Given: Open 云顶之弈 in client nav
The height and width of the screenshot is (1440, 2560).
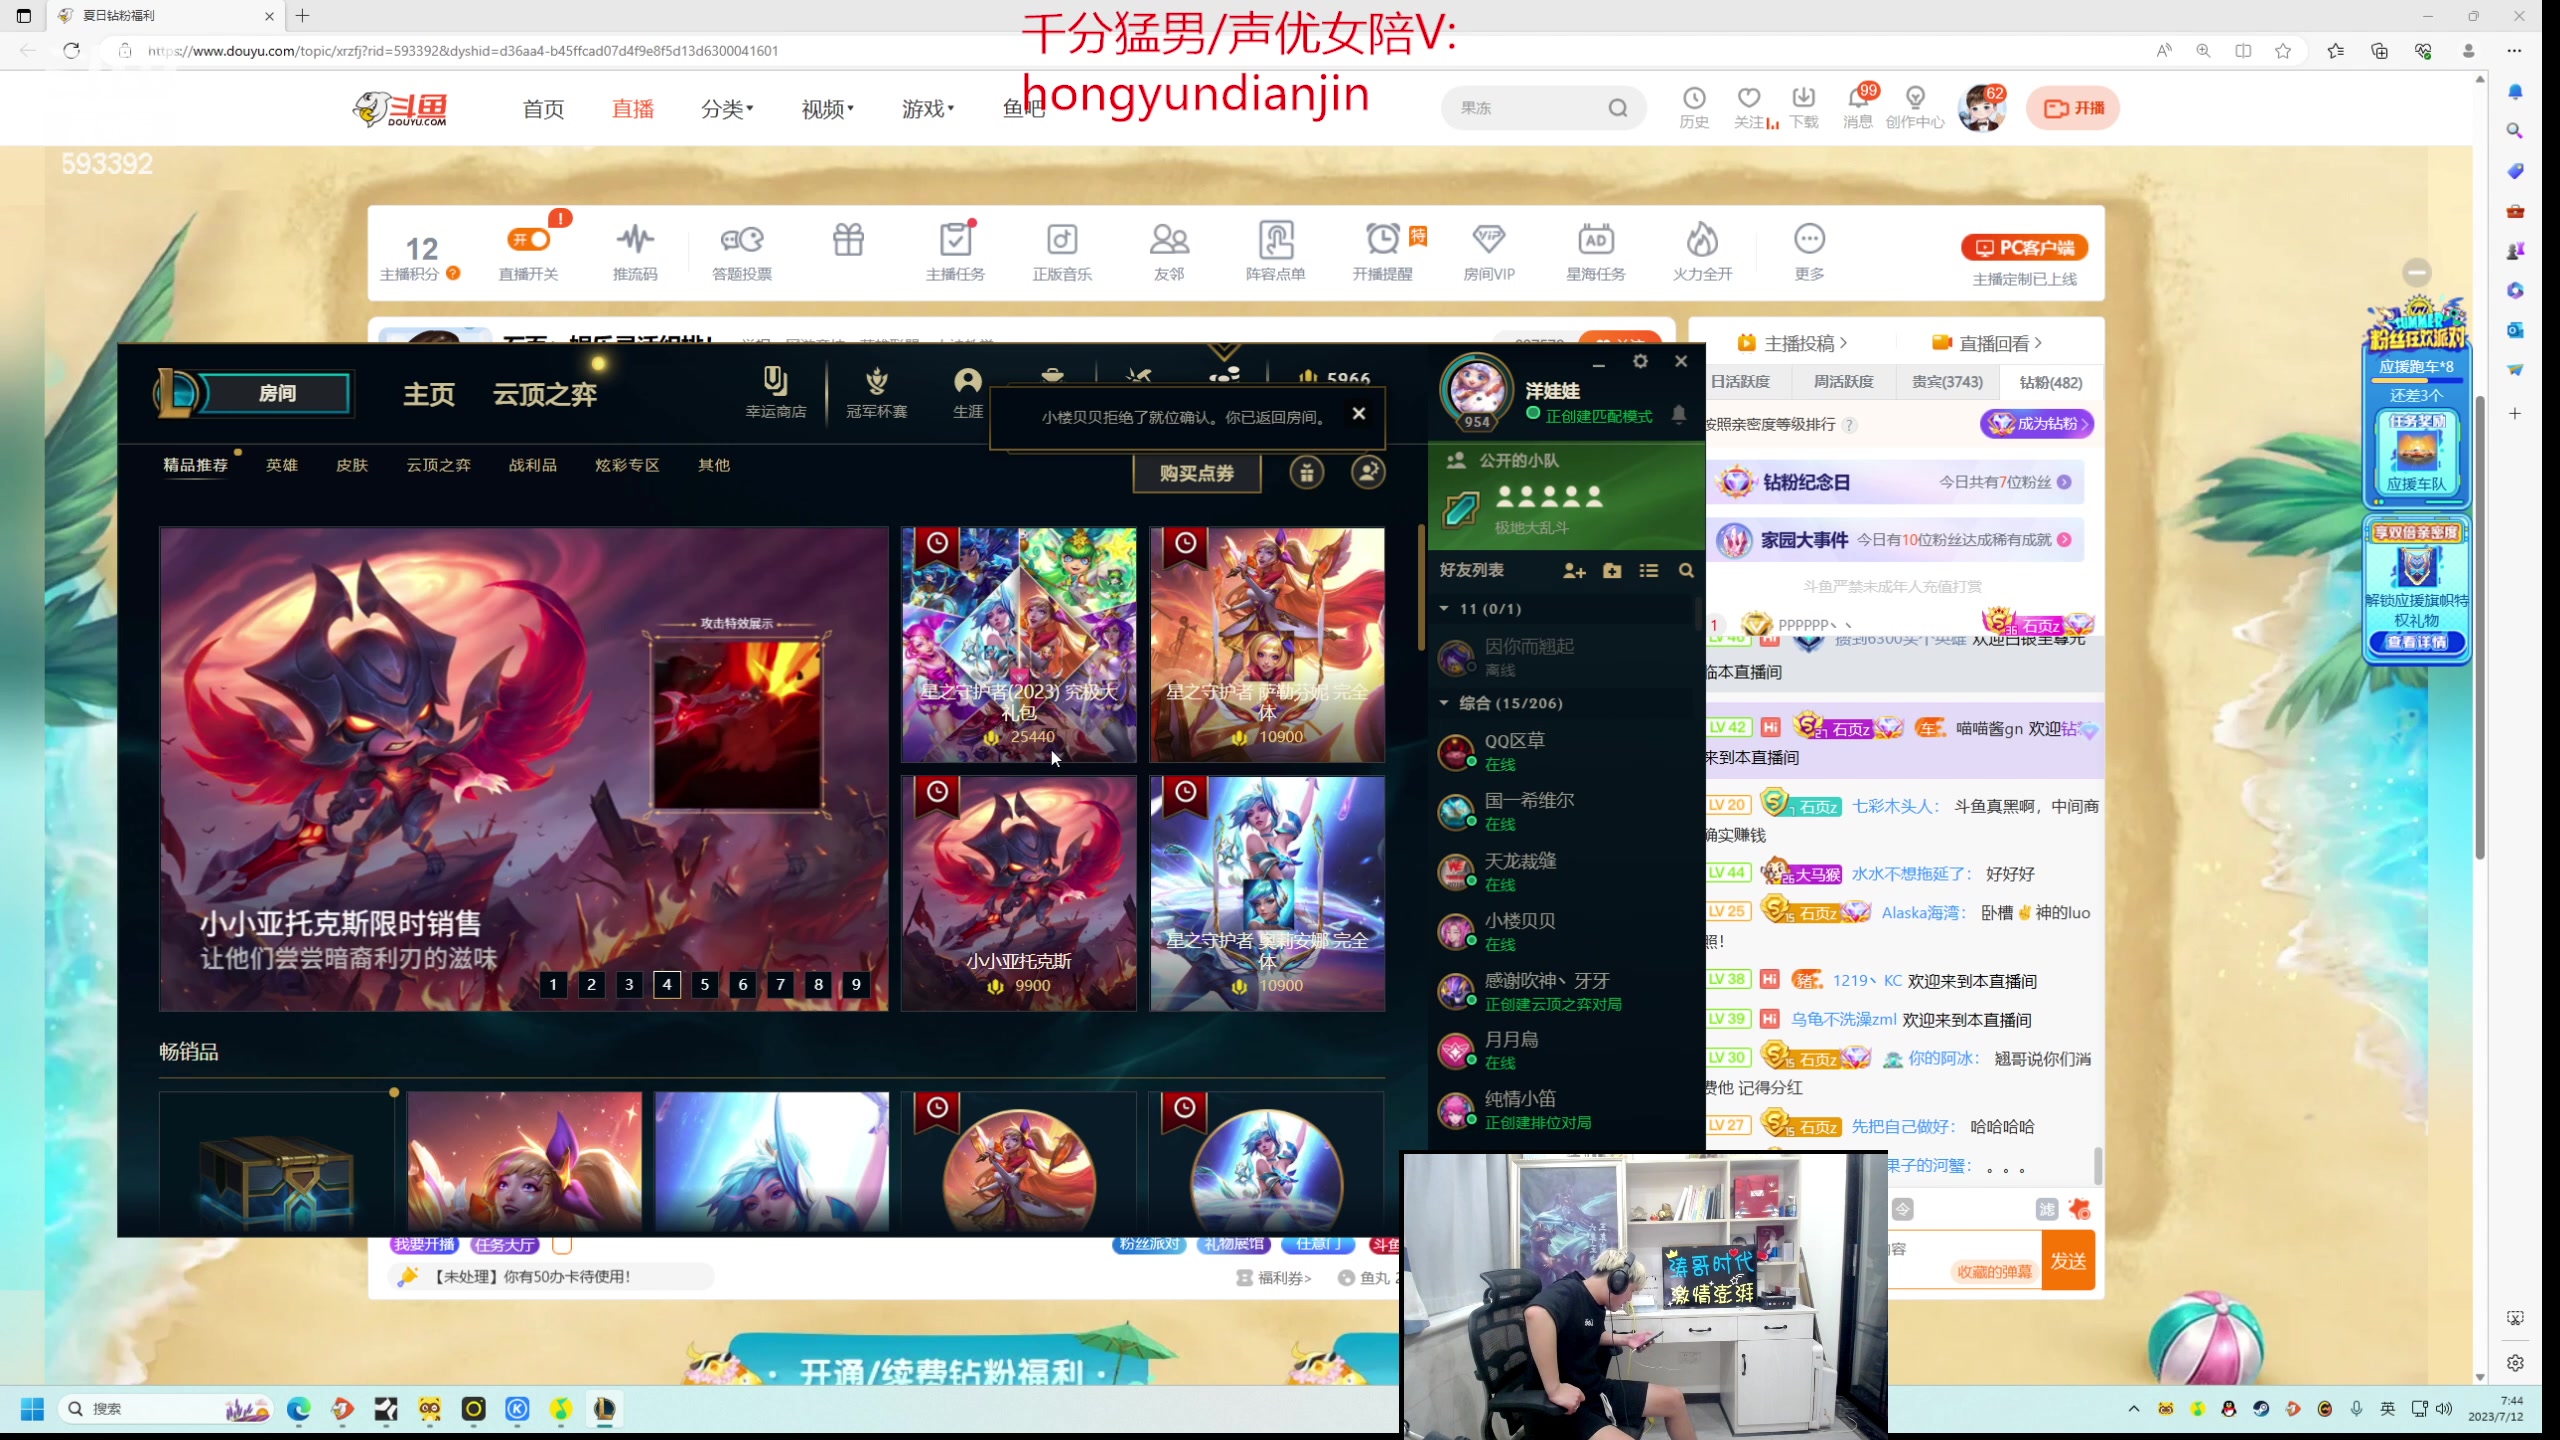Looking at the screenshot, I should 545,394.
